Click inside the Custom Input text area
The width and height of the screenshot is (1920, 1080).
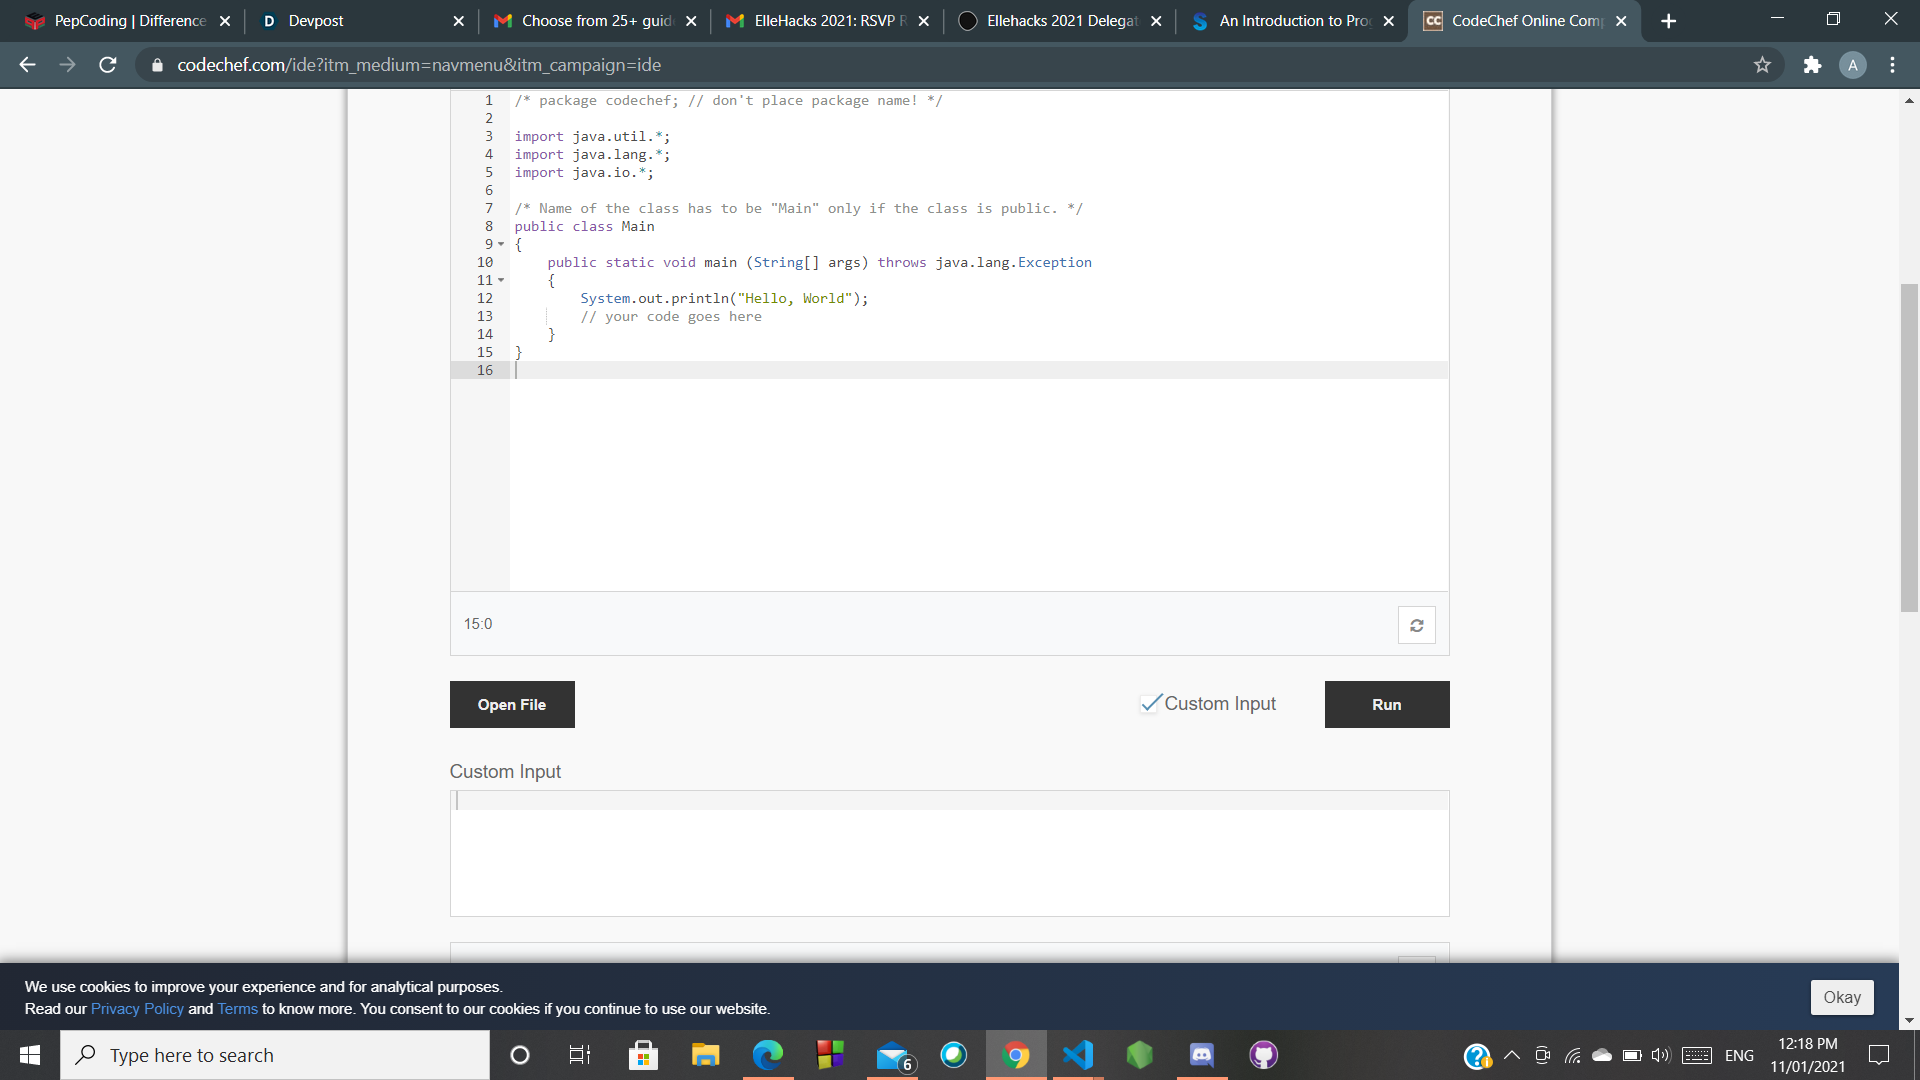point(948,854)
